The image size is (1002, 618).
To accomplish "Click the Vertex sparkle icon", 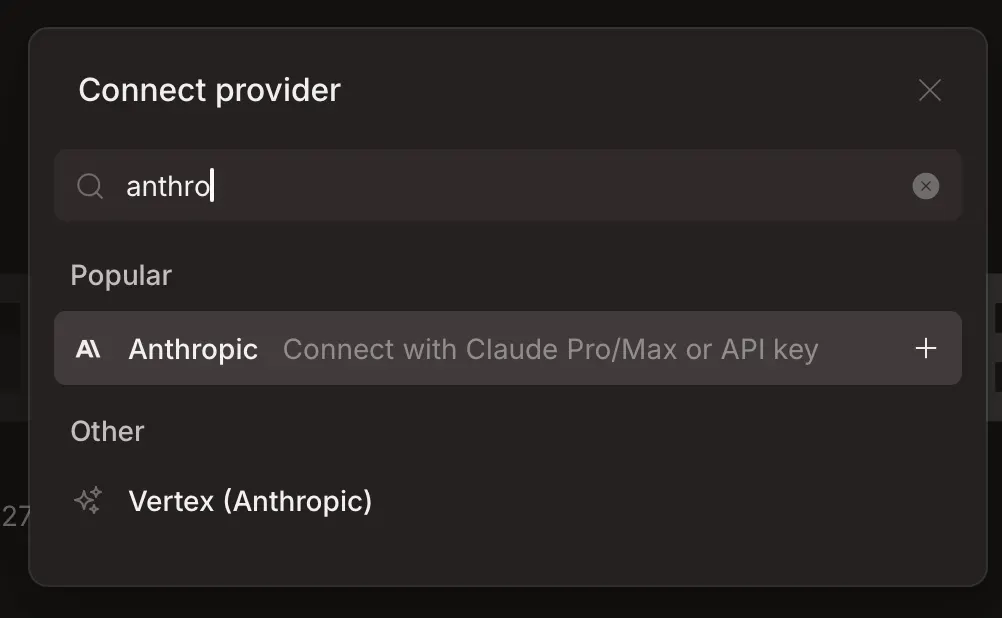I will click(x=88, y=500).
